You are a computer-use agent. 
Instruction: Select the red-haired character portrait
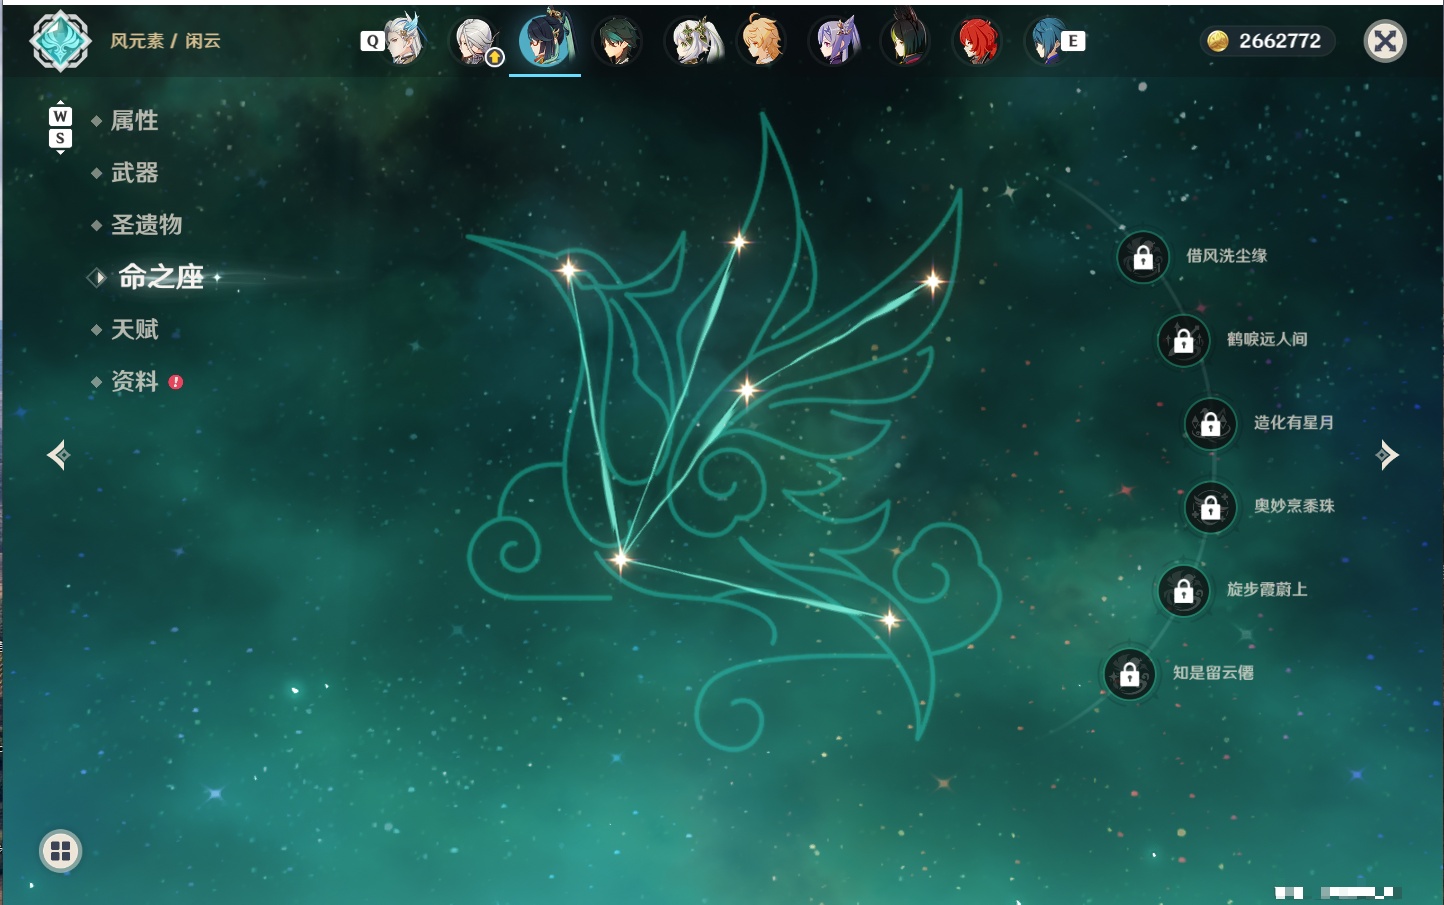coord(977,41)
